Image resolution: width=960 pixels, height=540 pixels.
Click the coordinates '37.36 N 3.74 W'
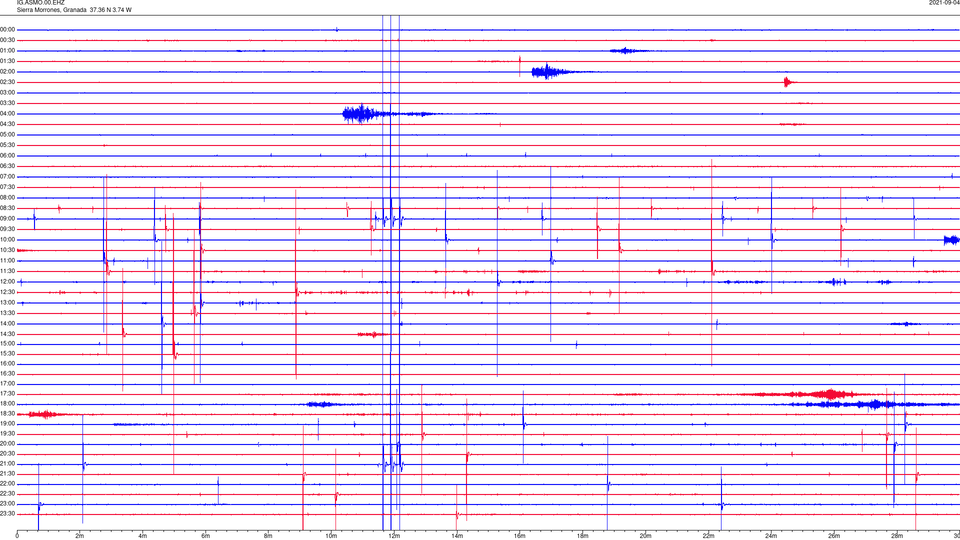coord(111,10)
